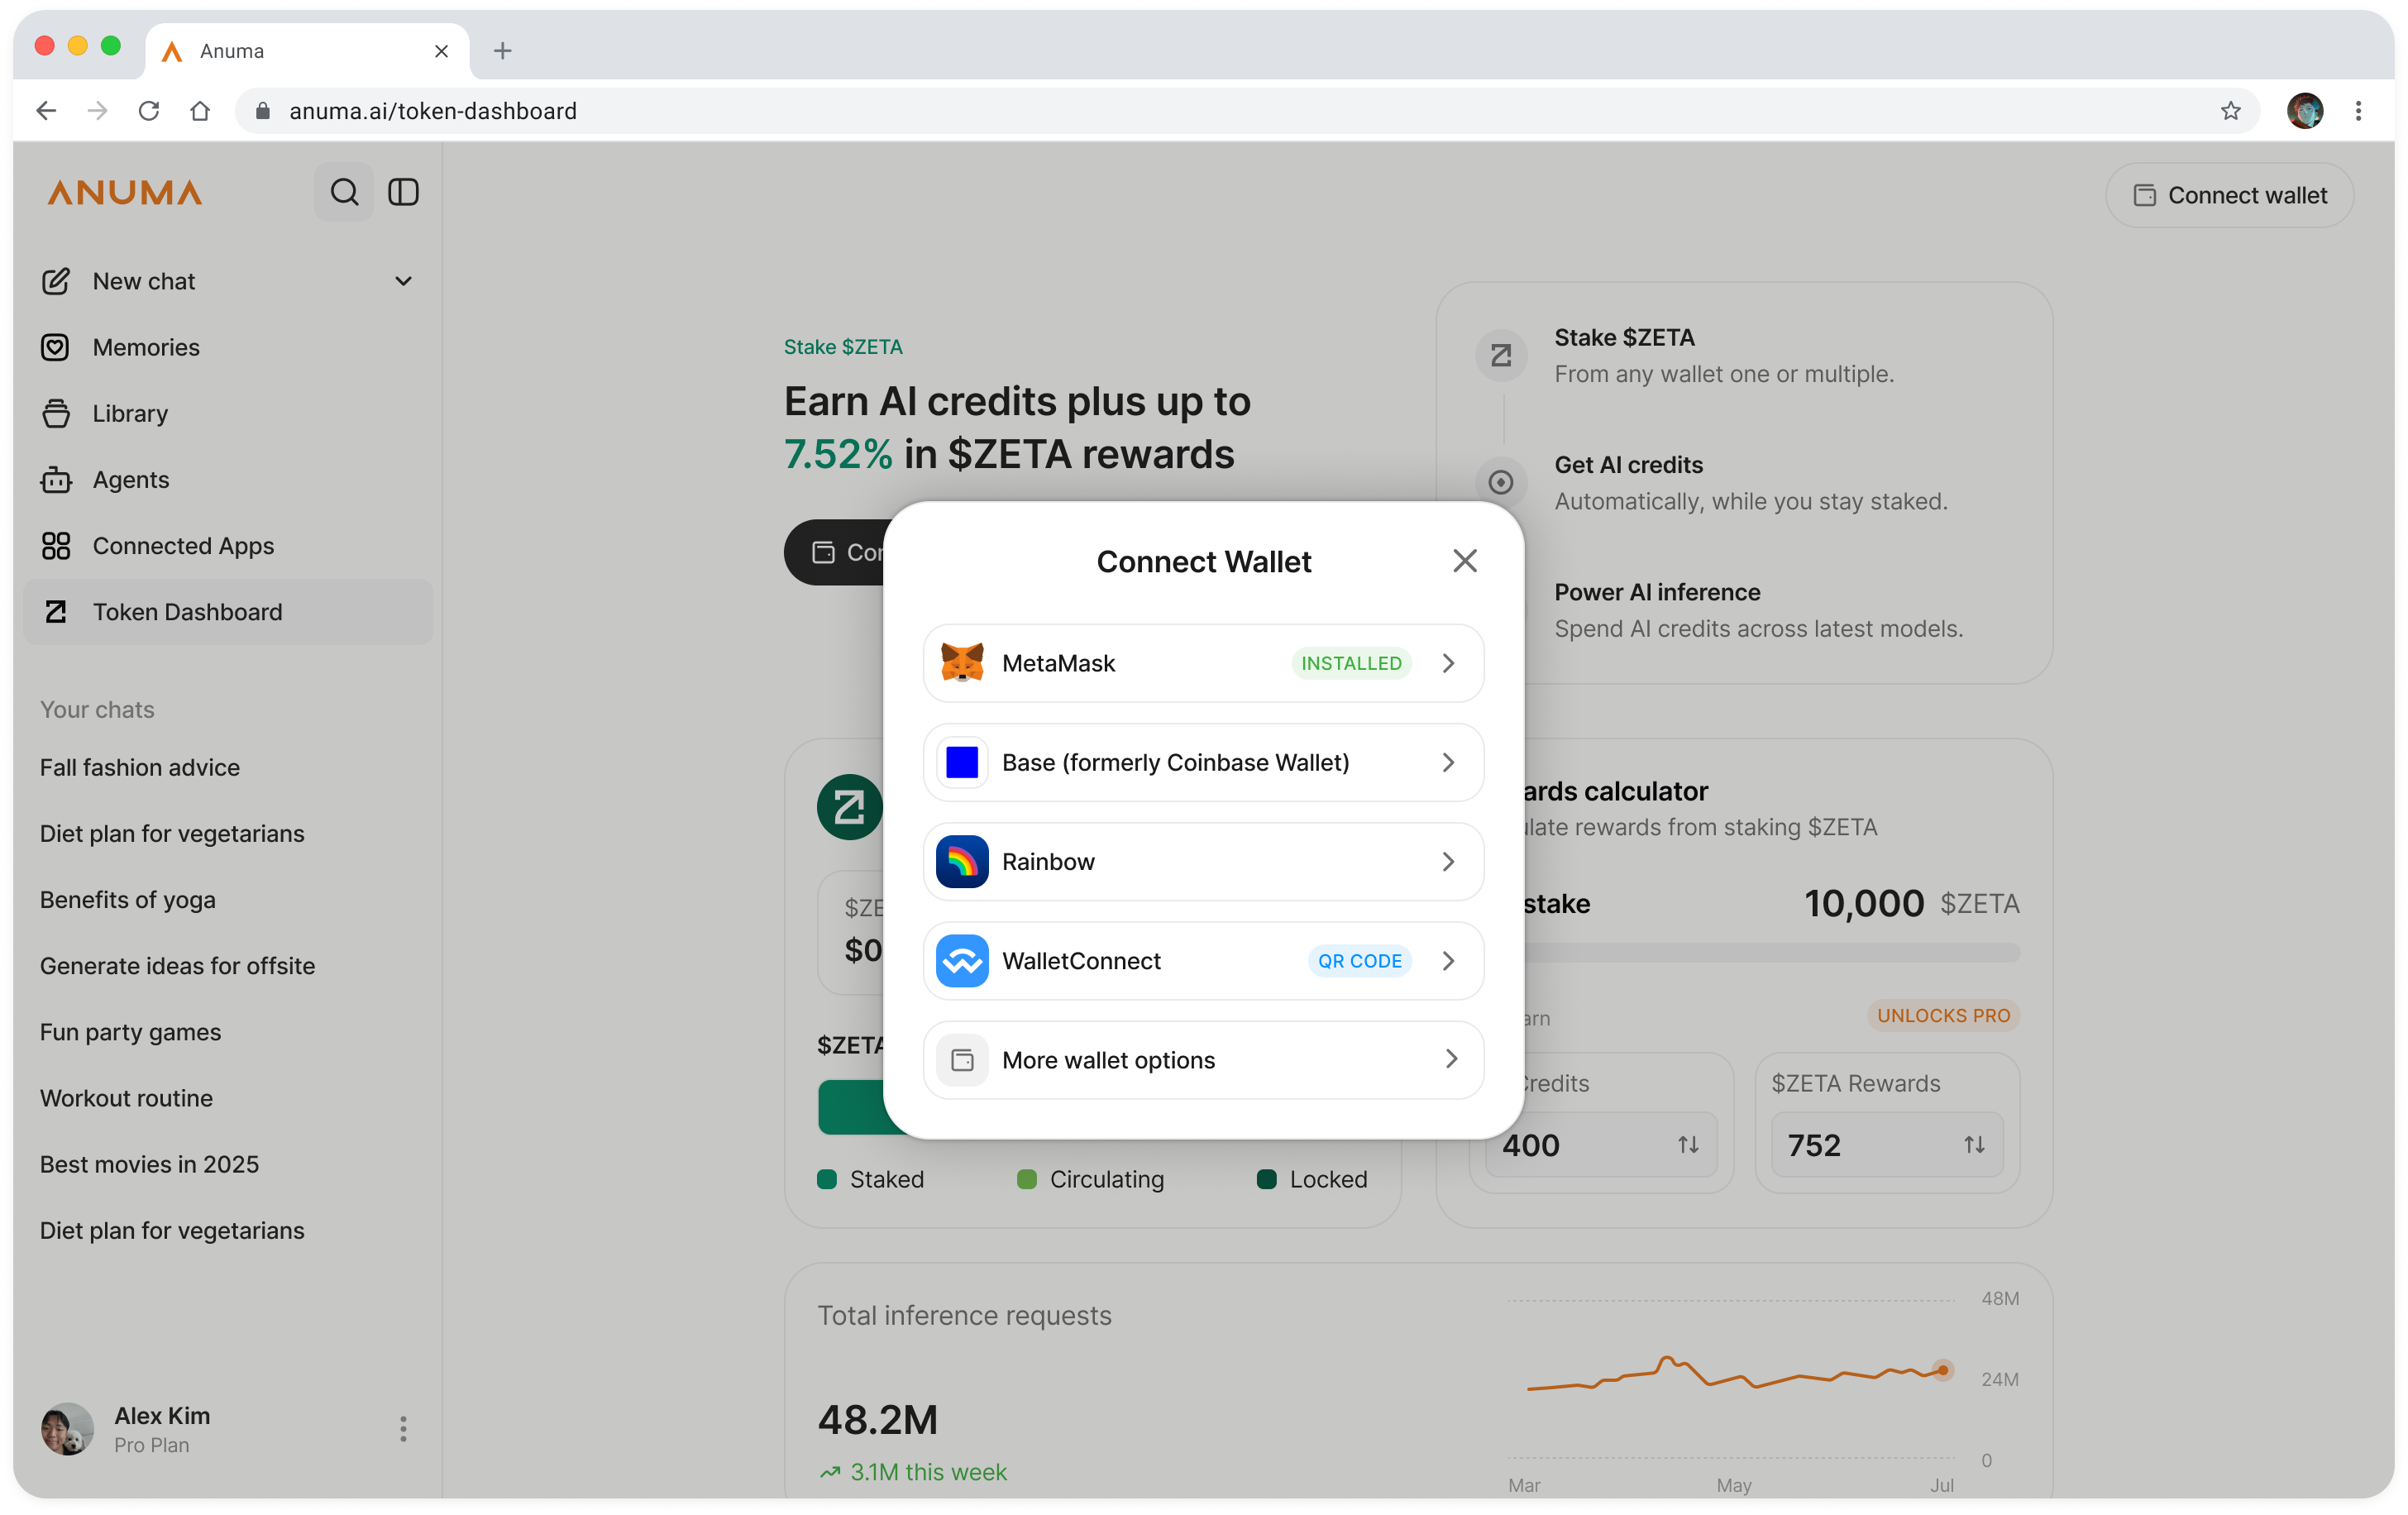Click the INSTALLED badge on MetaMask
The width and height of the screenshot is (2408, 1515).
[1351, 663]
